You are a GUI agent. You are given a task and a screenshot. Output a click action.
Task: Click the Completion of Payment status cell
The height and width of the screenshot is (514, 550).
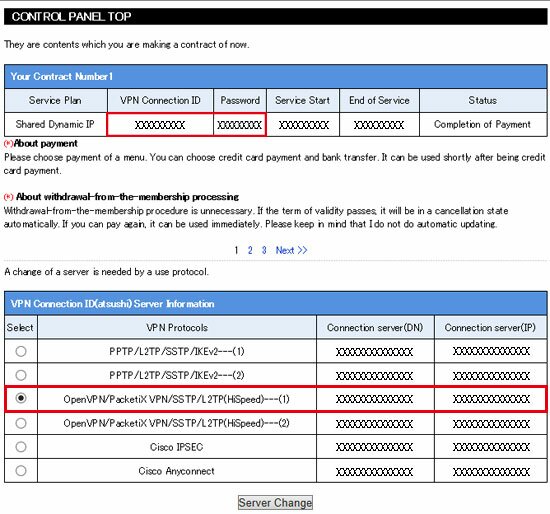tap(483, 125)
